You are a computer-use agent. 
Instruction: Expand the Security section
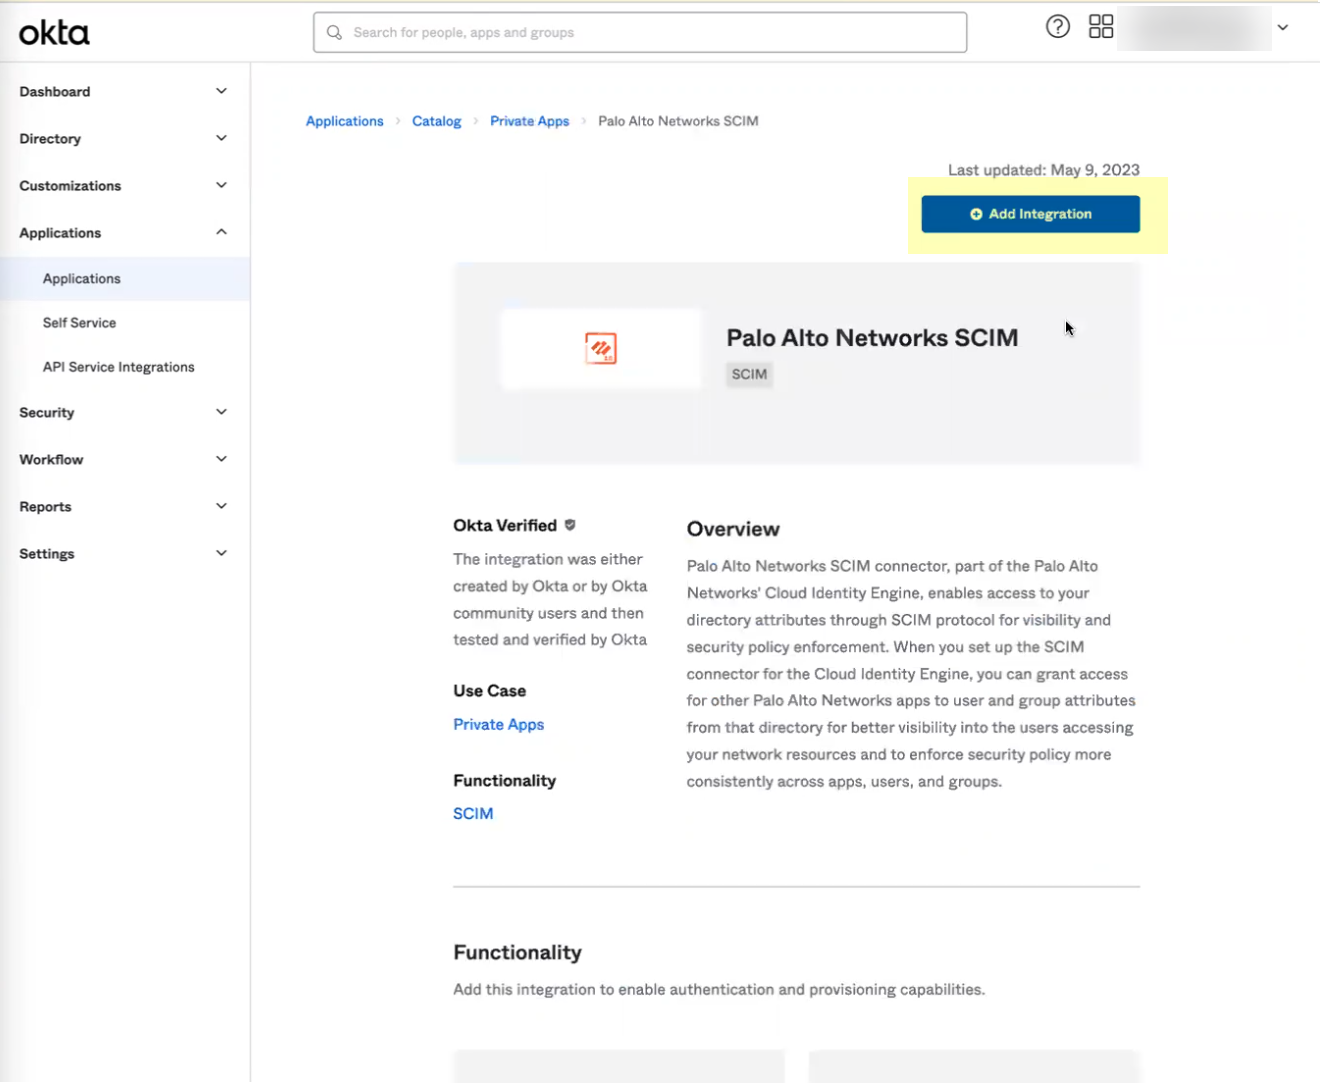click(x=123, y=412)
